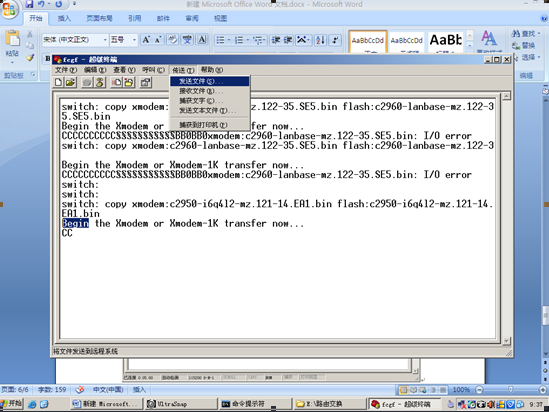Click the Open file icon in HyperTerminal toolbar
The height and width of the screenshot is (412, 549).
(70, 83)
